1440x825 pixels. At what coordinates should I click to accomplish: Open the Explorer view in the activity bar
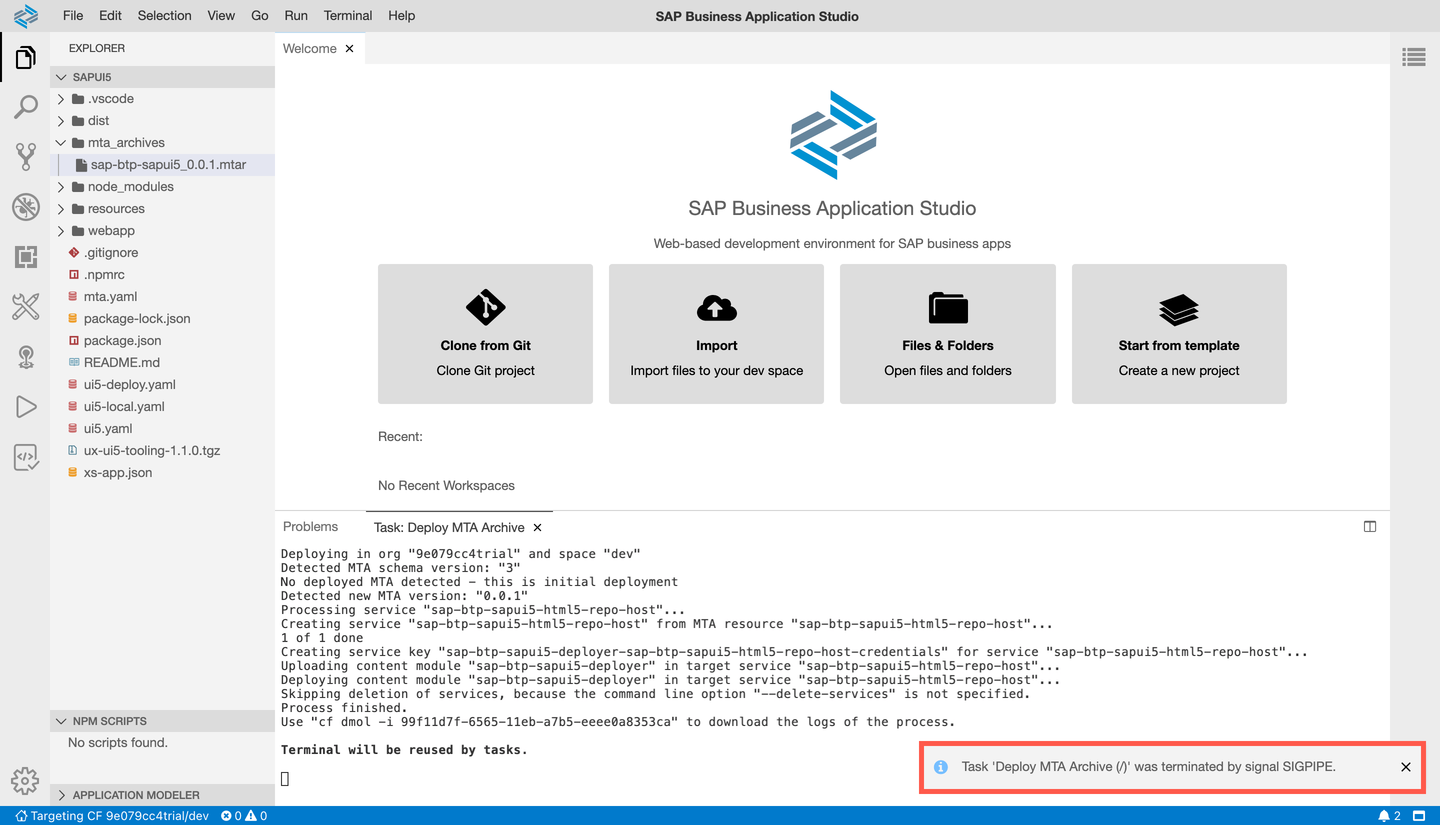pos(26,58)
